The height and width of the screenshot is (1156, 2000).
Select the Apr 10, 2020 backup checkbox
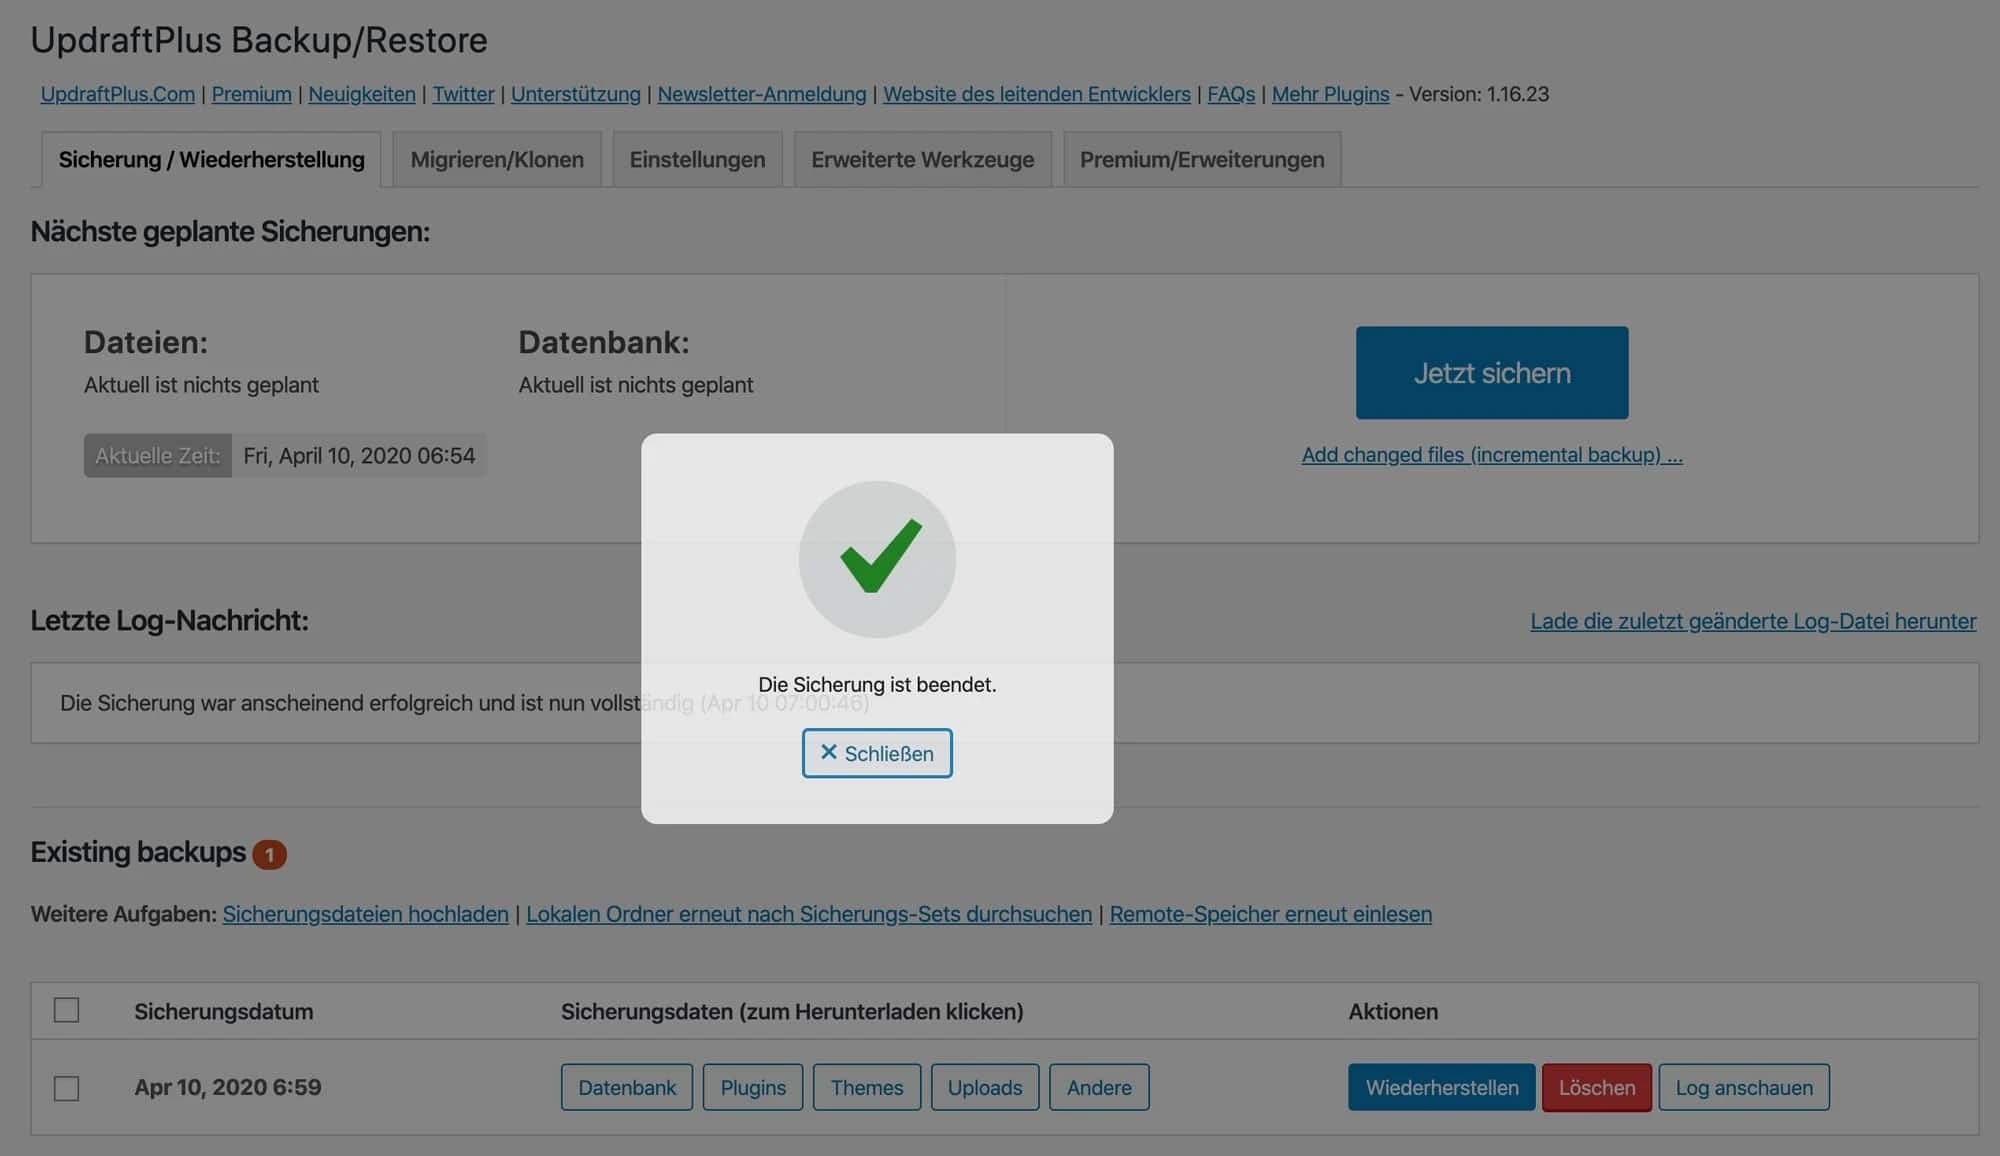(x=66, y=1087)
